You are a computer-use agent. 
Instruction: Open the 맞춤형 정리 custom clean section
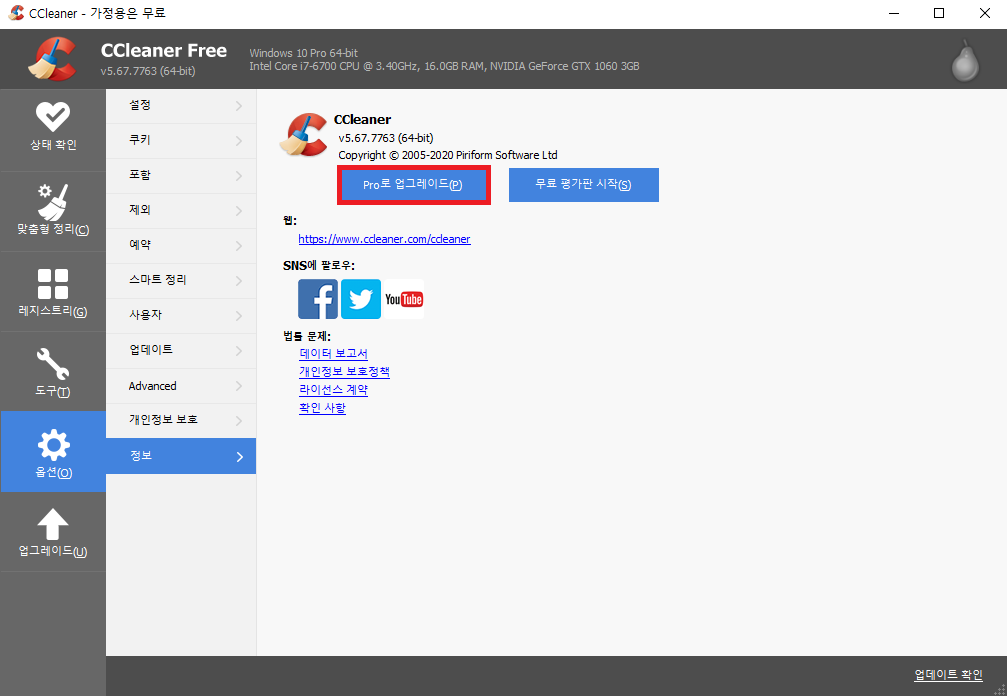click(x=53, y=211)
